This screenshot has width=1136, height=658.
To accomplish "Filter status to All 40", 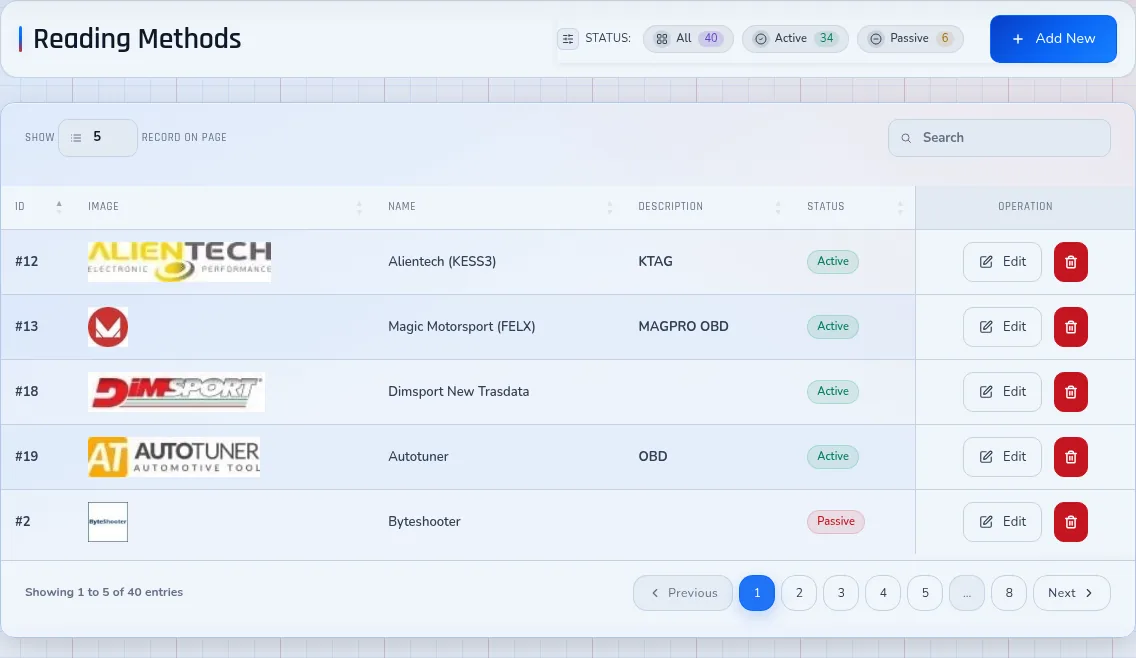I will click(688, 38).
